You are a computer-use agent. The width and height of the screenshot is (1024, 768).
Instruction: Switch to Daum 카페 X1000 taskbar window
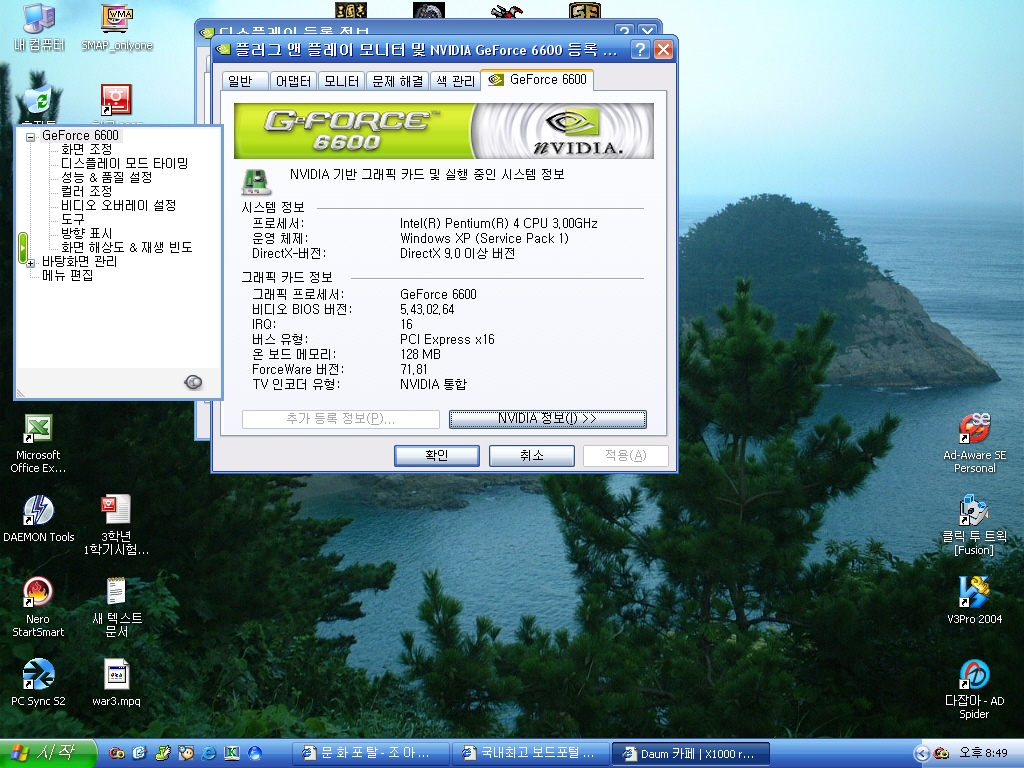[690, 754]
